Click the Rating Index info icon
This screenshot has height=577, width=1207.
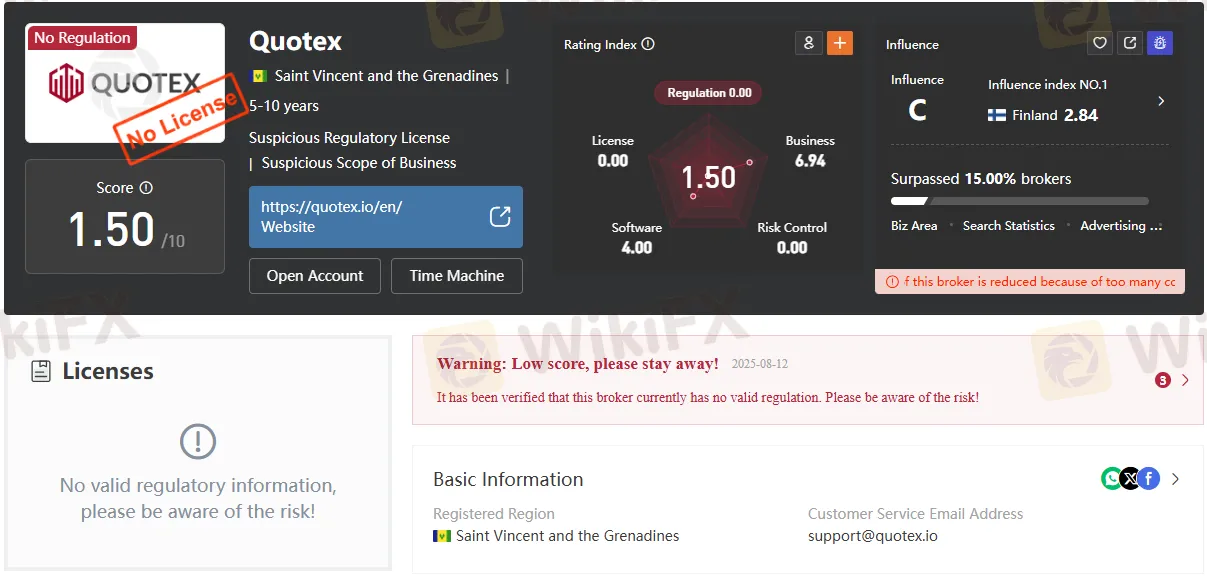pos(648,44)
